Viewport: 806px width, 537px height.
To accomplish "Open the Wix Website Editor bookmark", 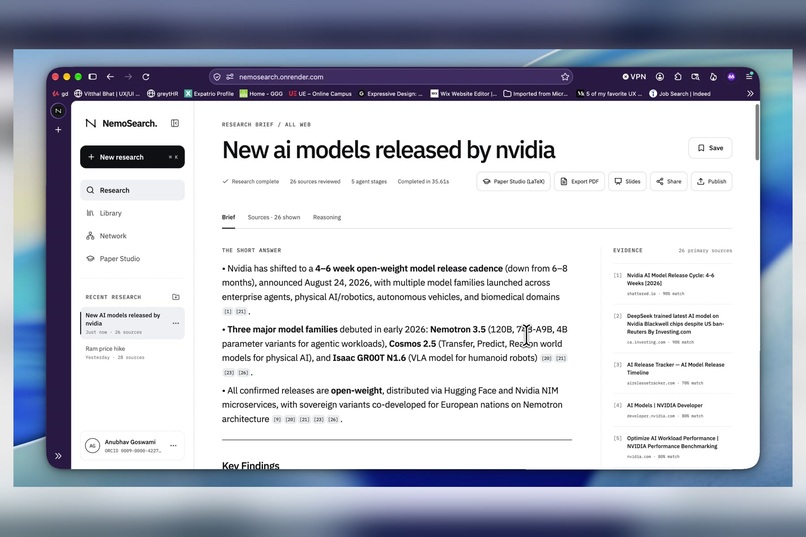I will point(464,94).
